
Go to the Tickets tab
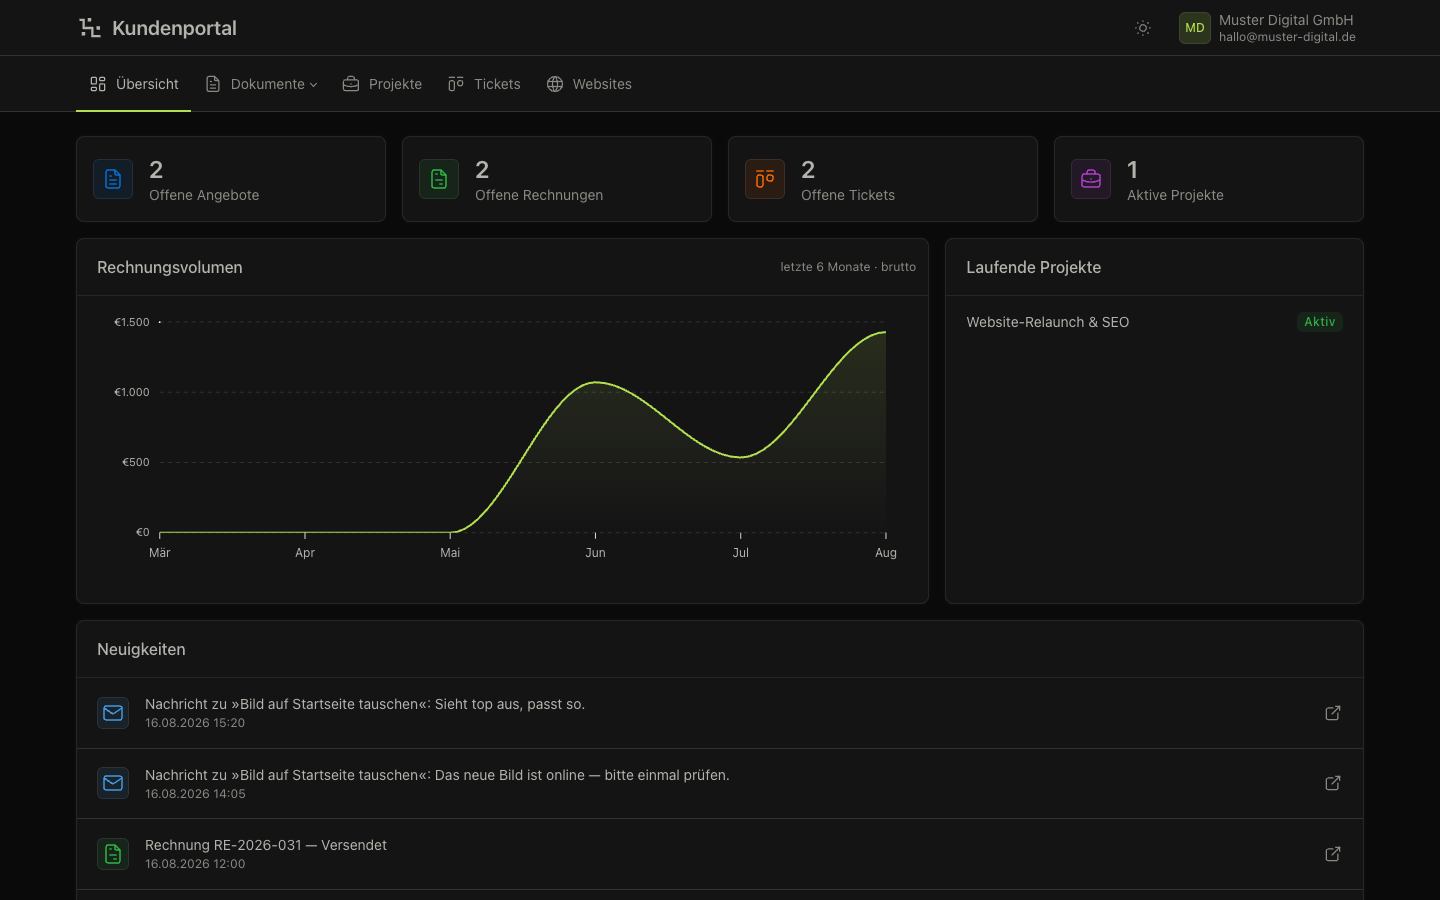tap(484, 84)
